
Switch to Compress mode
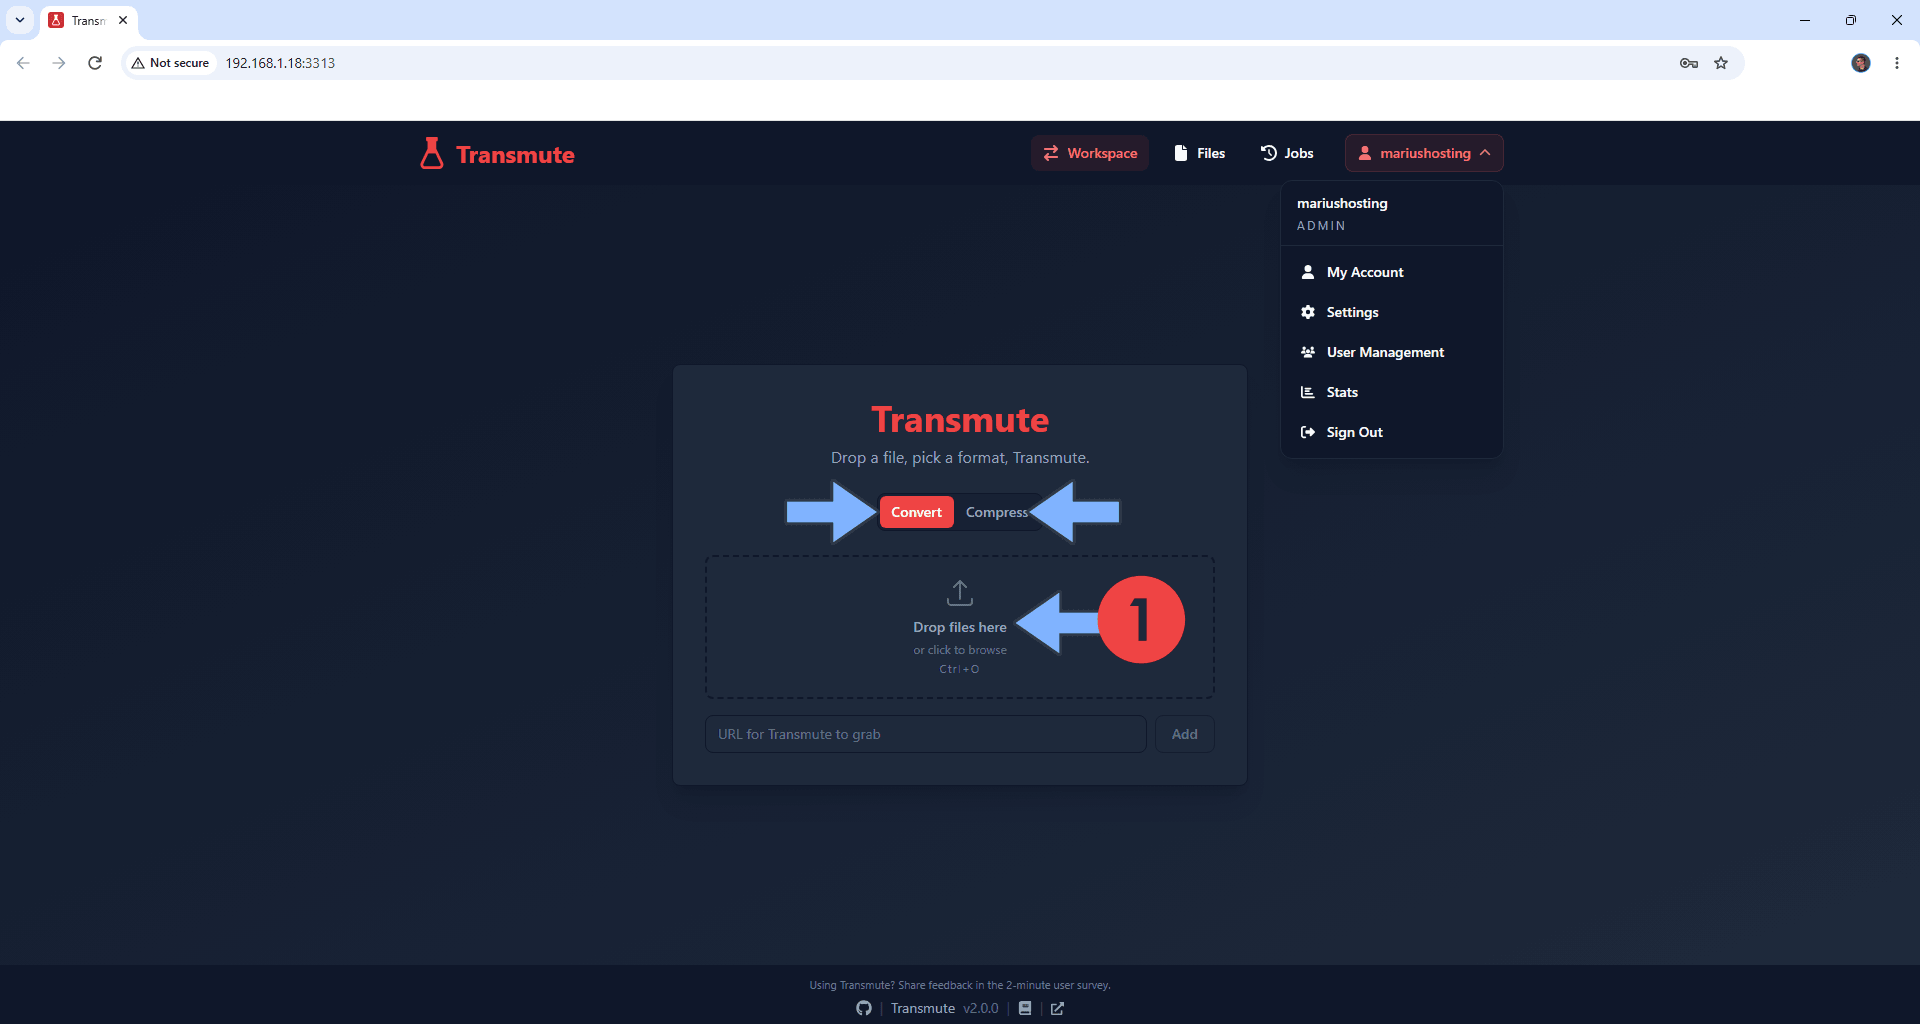pyautogui.click(x=996, y=512)
